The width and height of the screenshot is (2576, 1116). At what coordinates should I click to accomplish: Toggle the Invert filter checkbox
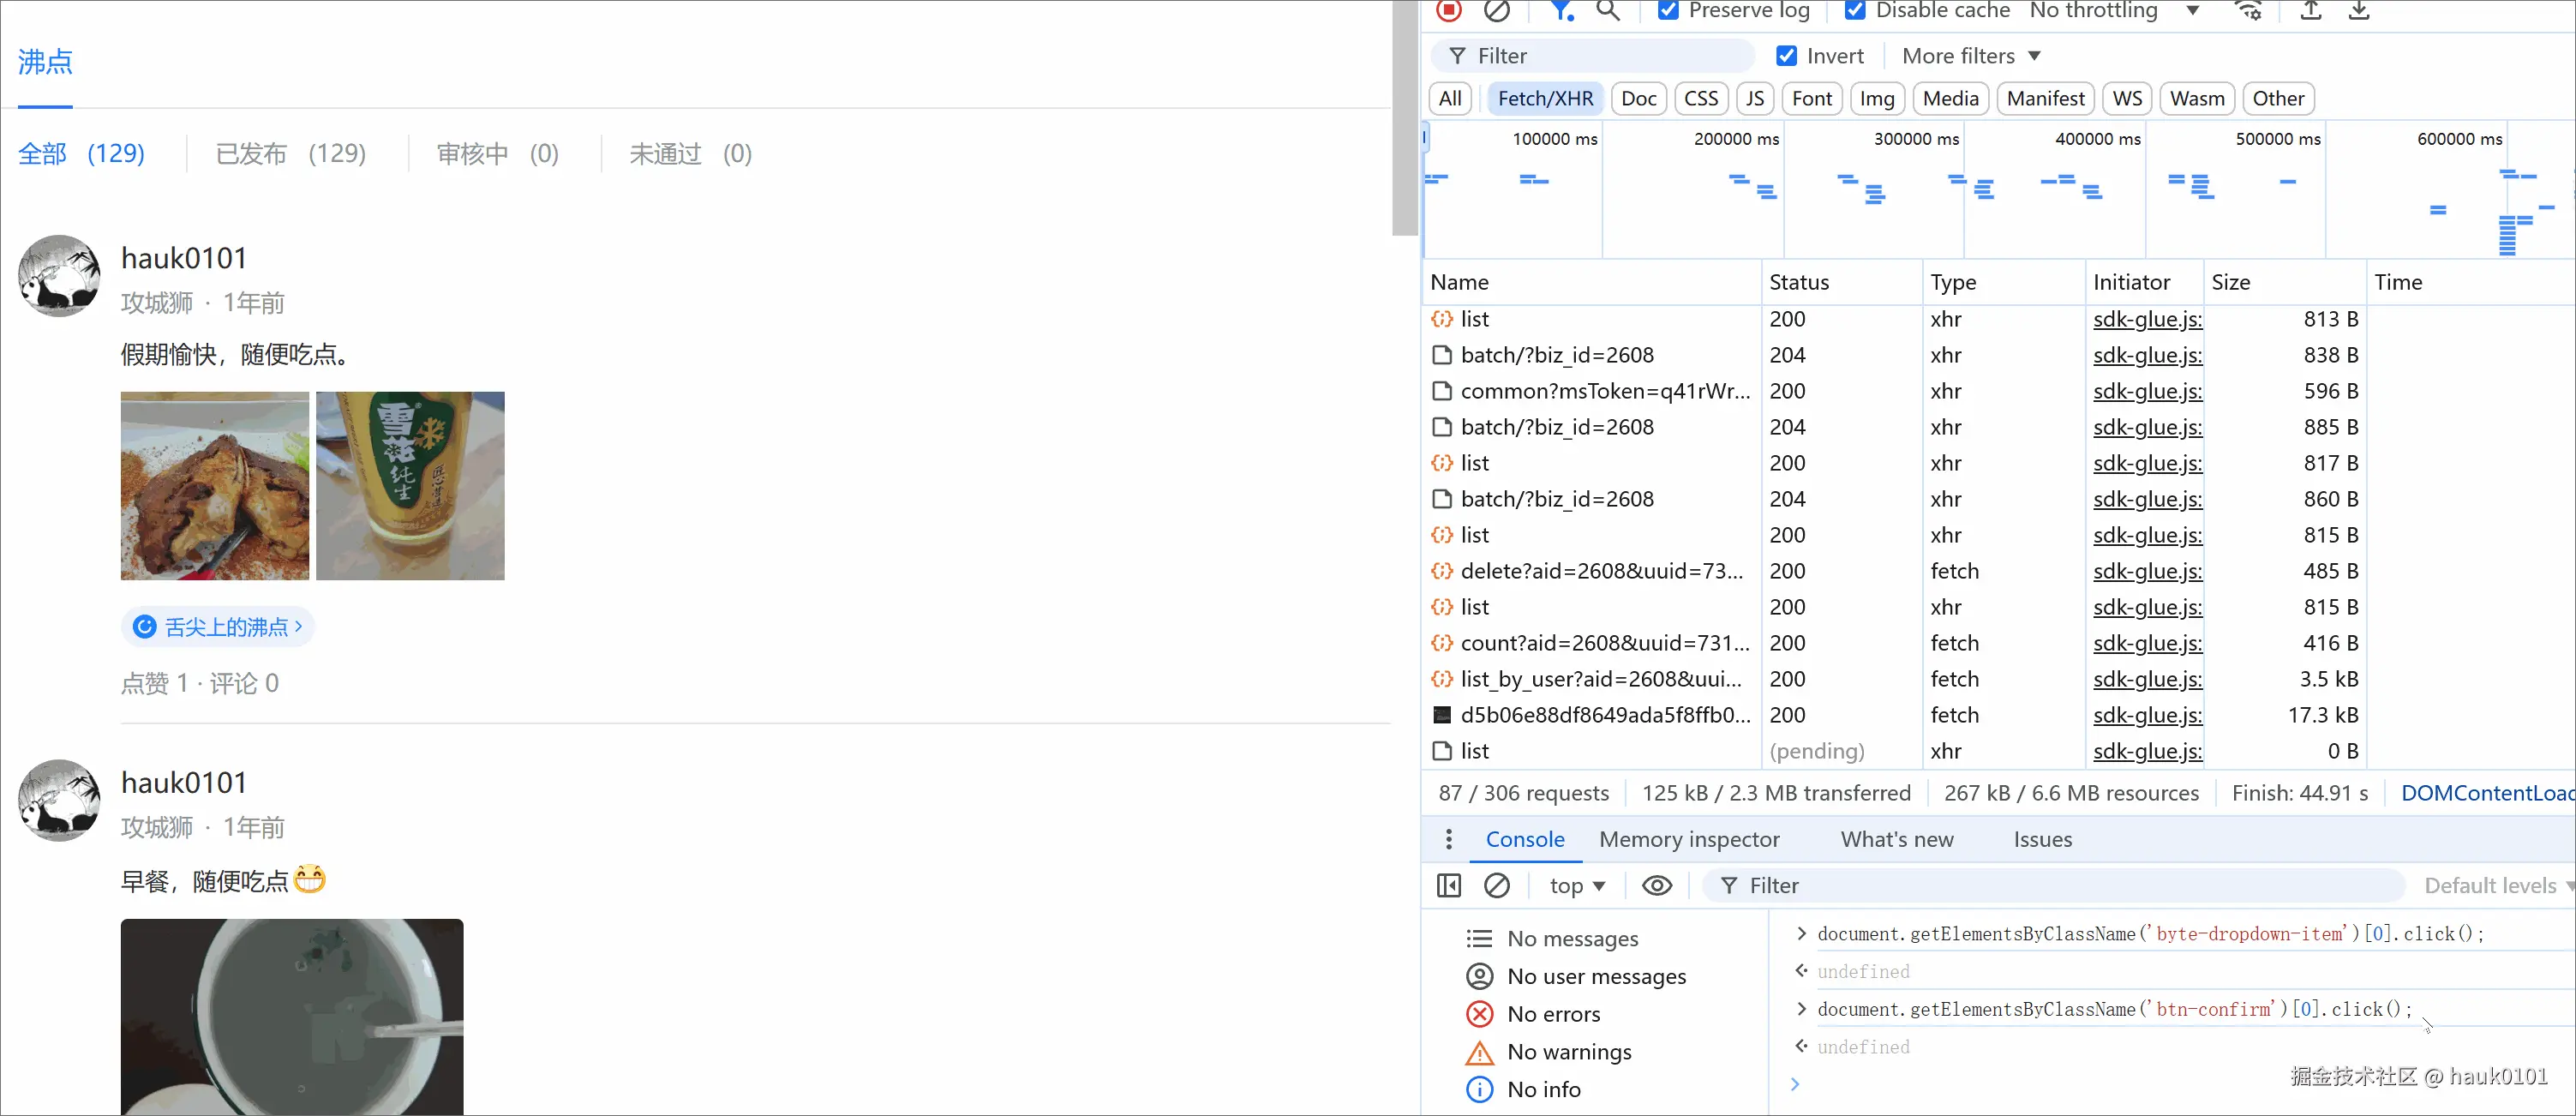coord(1786,56)
